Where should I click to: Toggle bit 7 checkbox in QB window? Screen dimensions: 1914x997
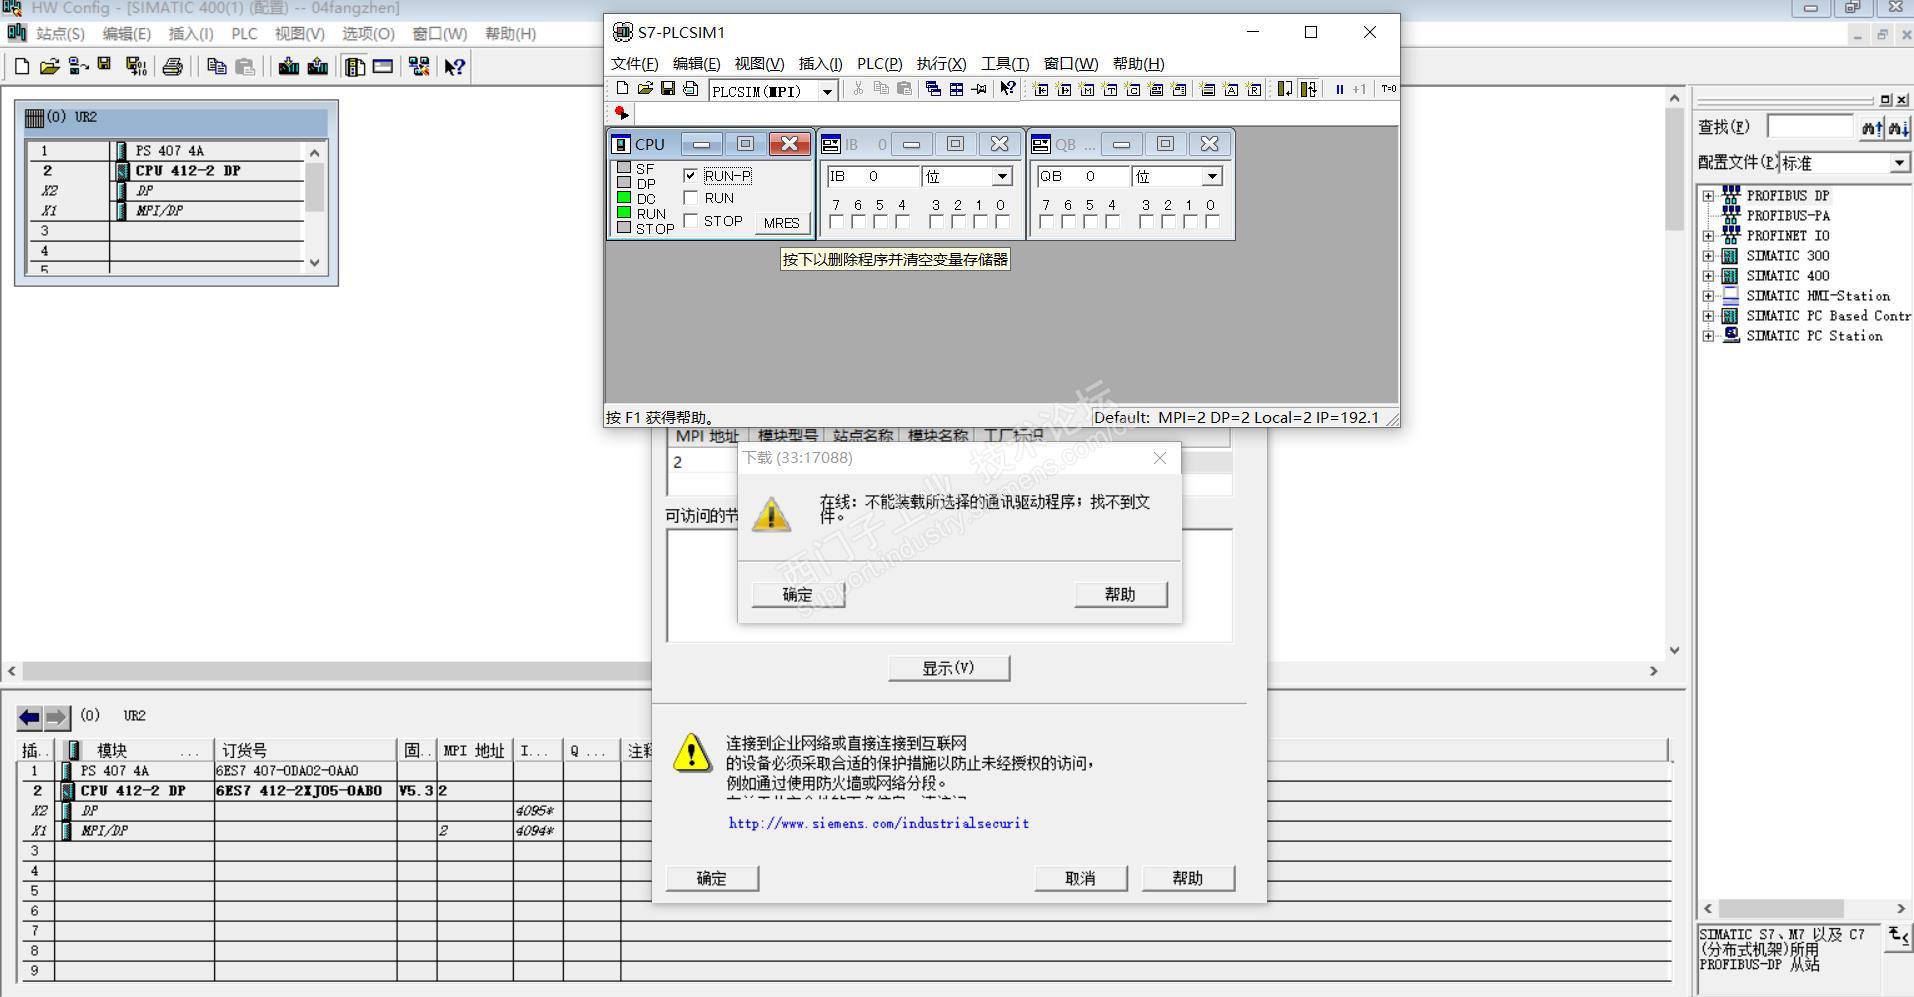click(1046, 222)
